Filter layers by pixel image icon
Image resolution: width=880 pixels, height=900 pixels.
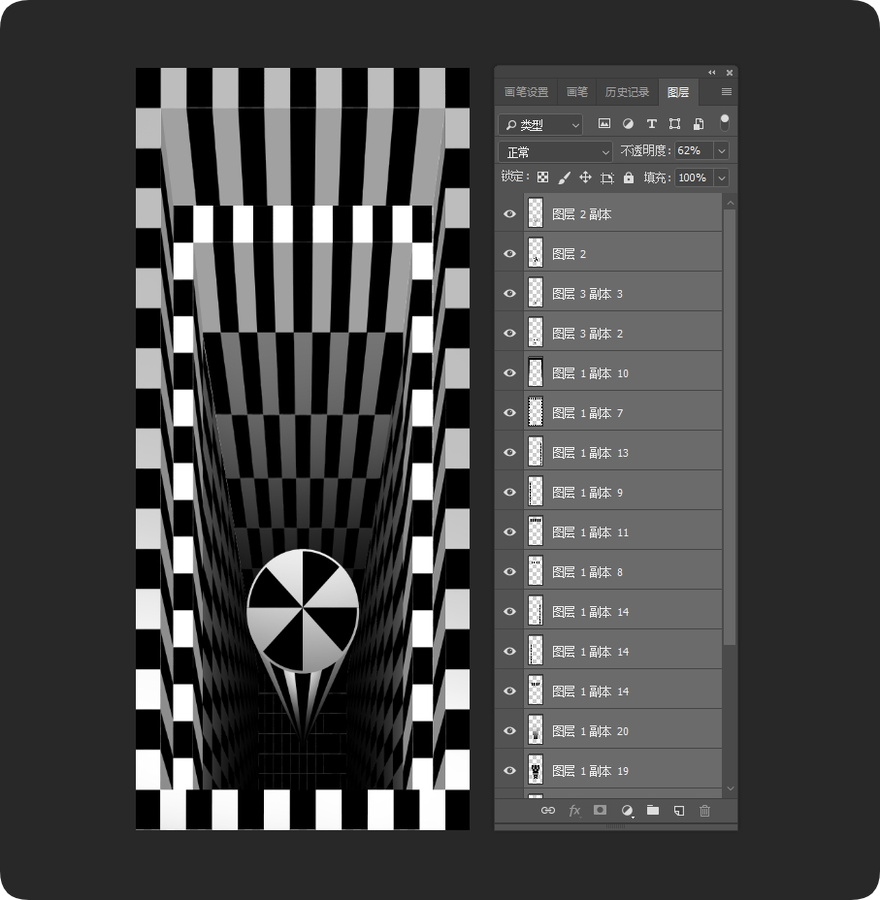point(604,123)
